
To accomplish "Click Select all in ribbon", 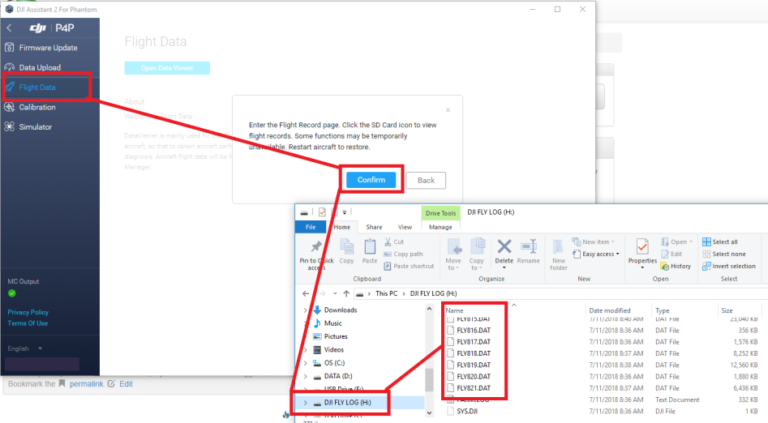I will 720,242.
